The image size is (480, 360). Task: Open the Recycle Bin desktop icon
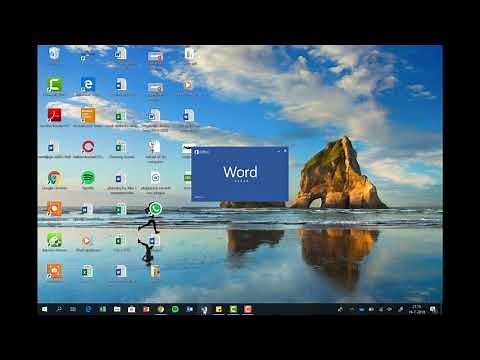(54, 53)
